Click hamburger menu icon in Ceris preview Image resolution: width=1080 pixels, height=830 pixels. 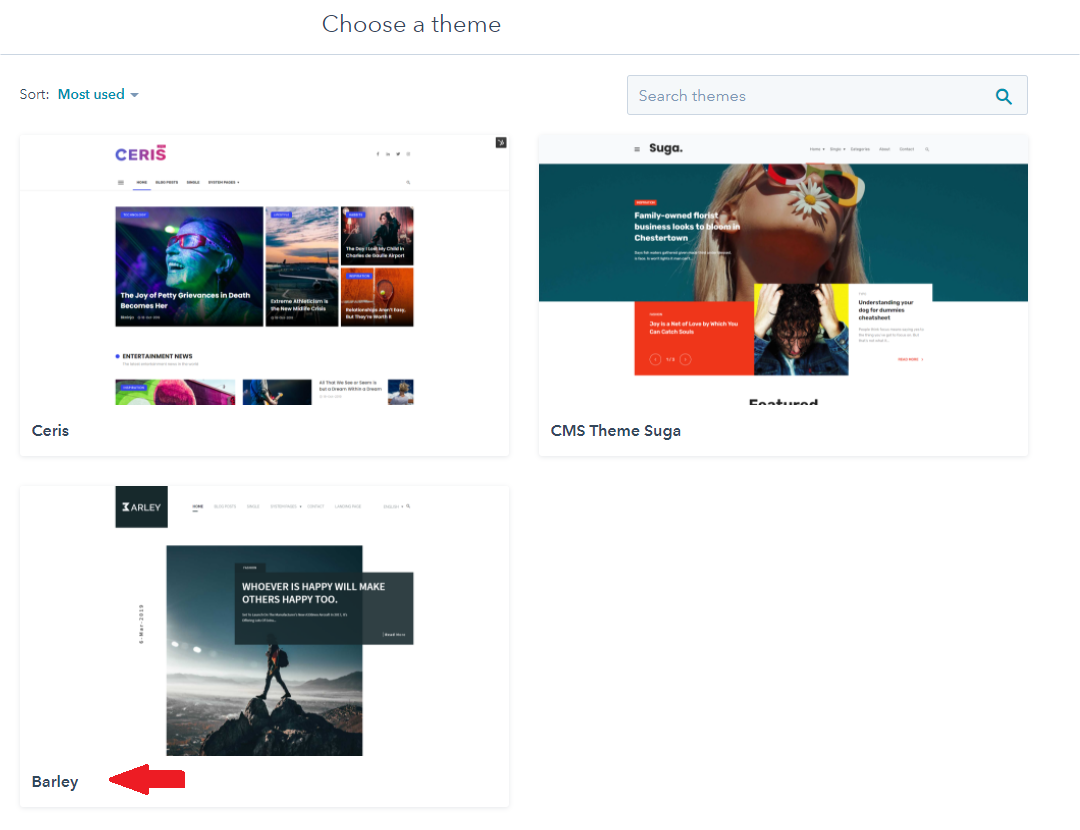[121, 183]
